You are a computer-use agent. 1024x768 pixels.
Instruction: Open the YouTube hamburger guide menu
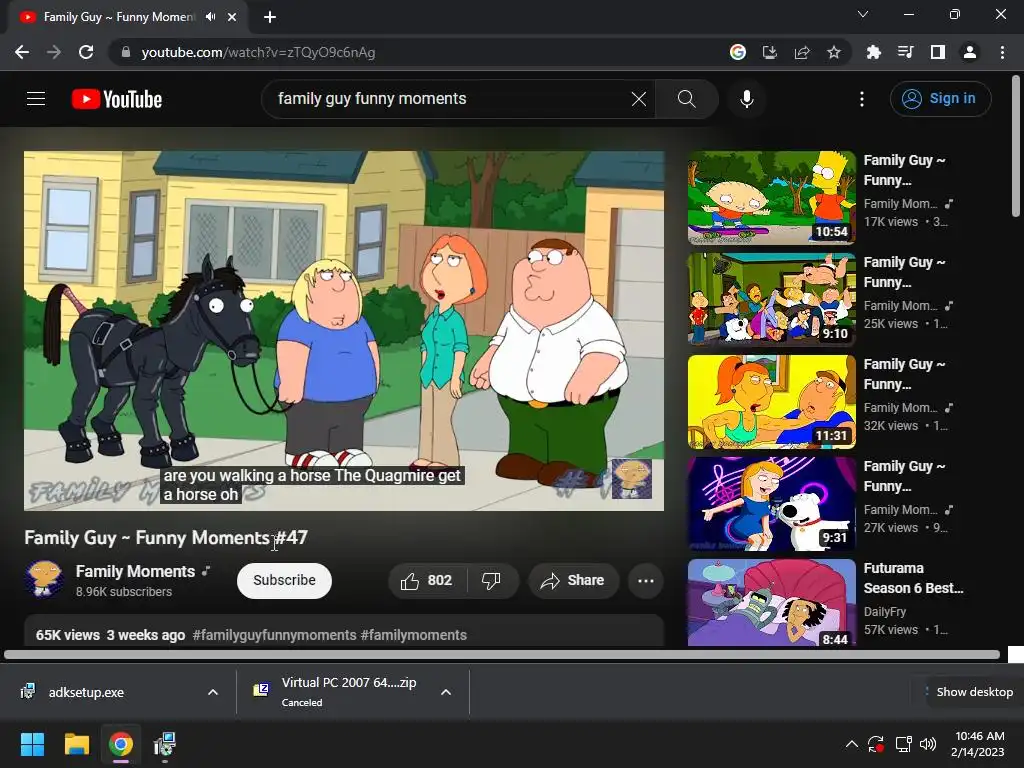(36, 99)
